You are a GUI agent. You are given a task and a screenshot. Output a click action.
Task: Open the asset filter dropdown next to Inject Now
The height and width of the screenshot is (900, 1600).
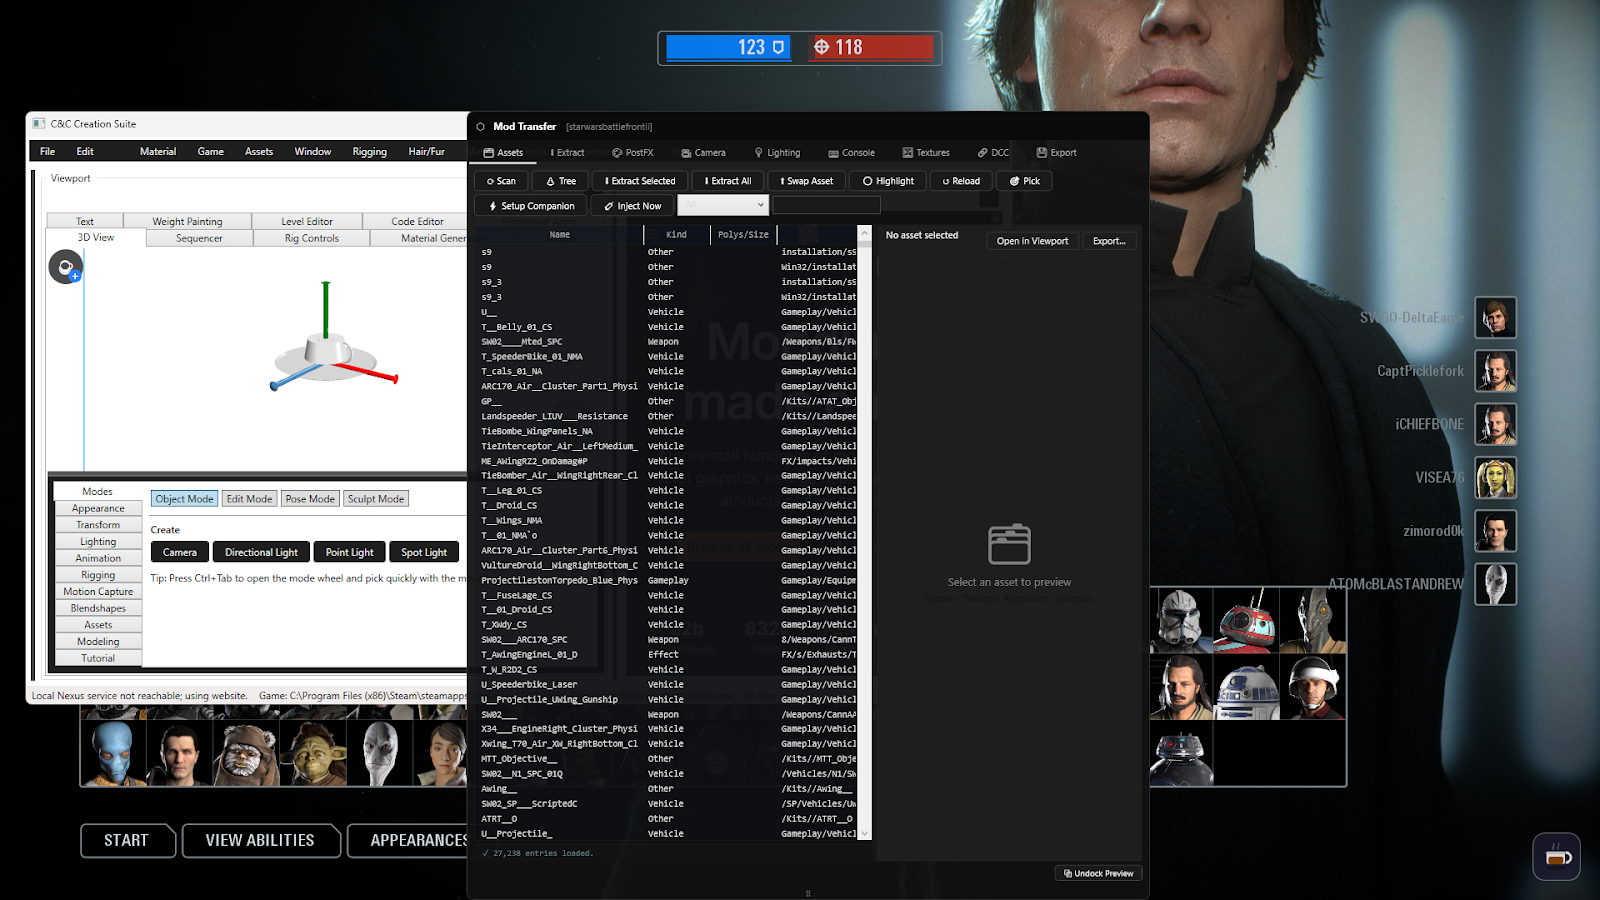tap(723, 205)
